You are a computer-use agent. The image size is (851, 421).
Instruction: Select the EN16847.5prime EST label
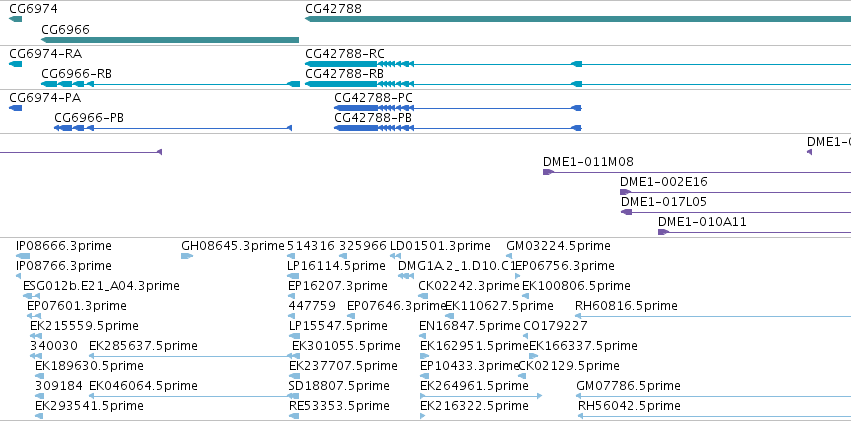[x=470, y=326]
